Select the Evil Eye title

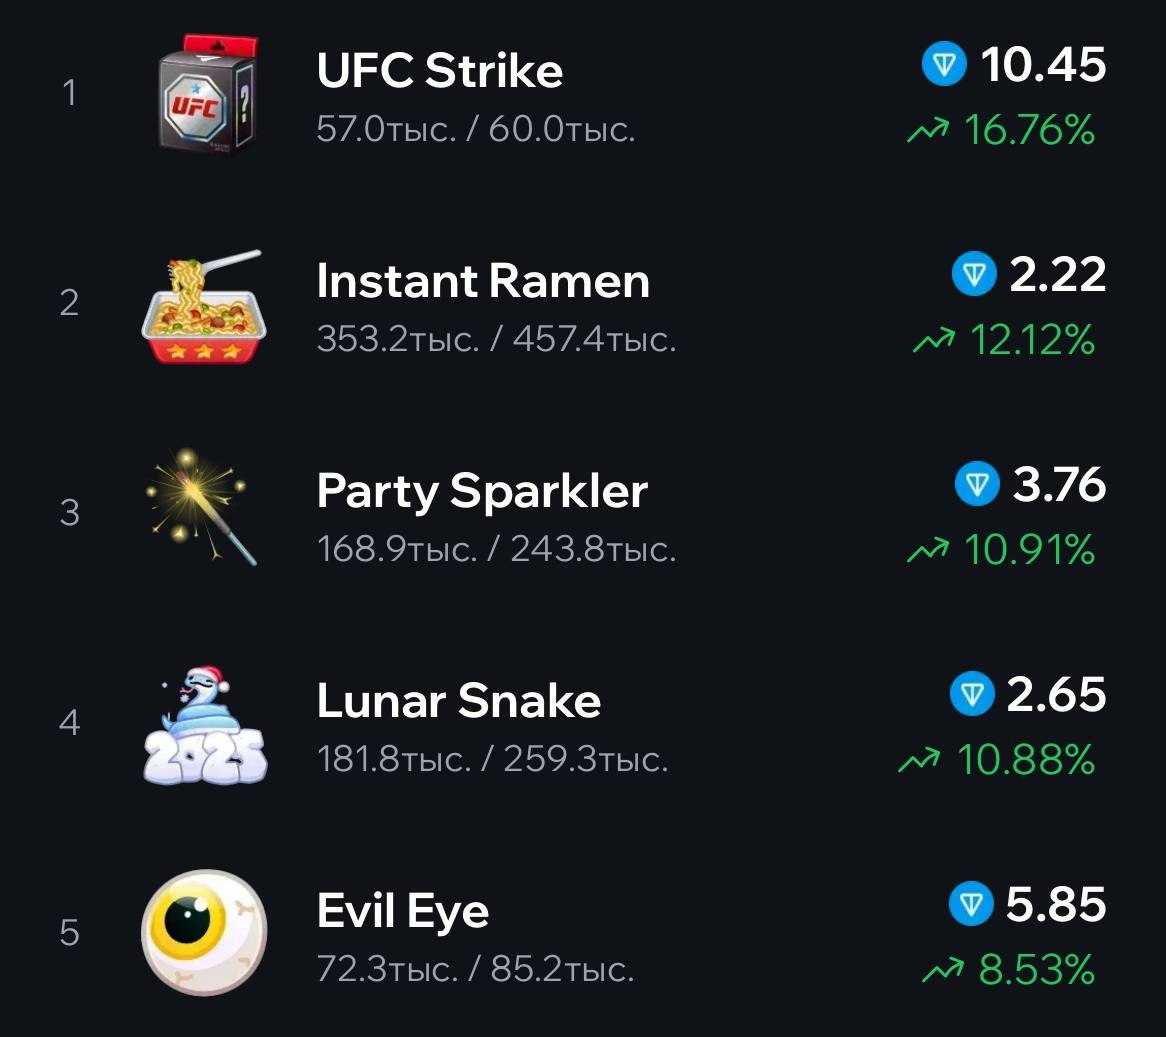(402, 911)
